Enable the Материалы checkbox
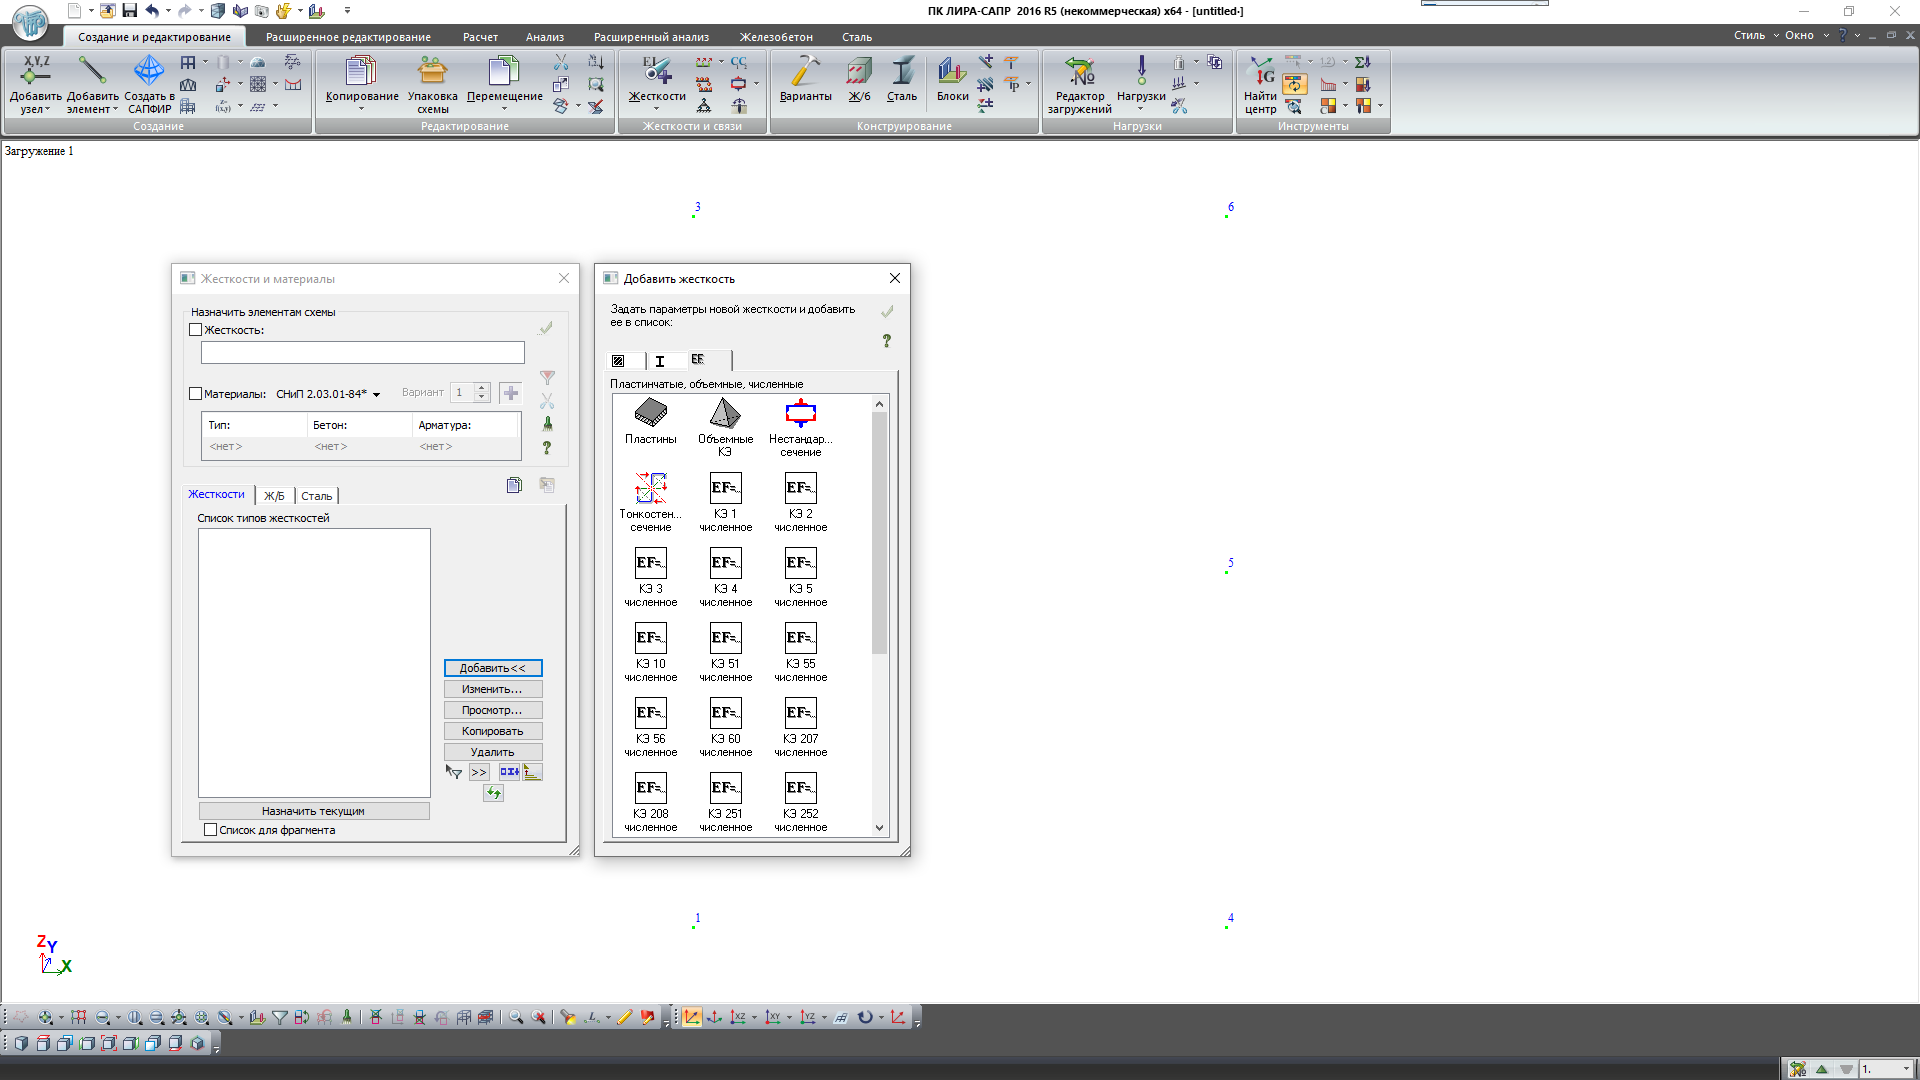Image resolution: width=1920 pixels, height=1080 pixels. coord(196,394)
